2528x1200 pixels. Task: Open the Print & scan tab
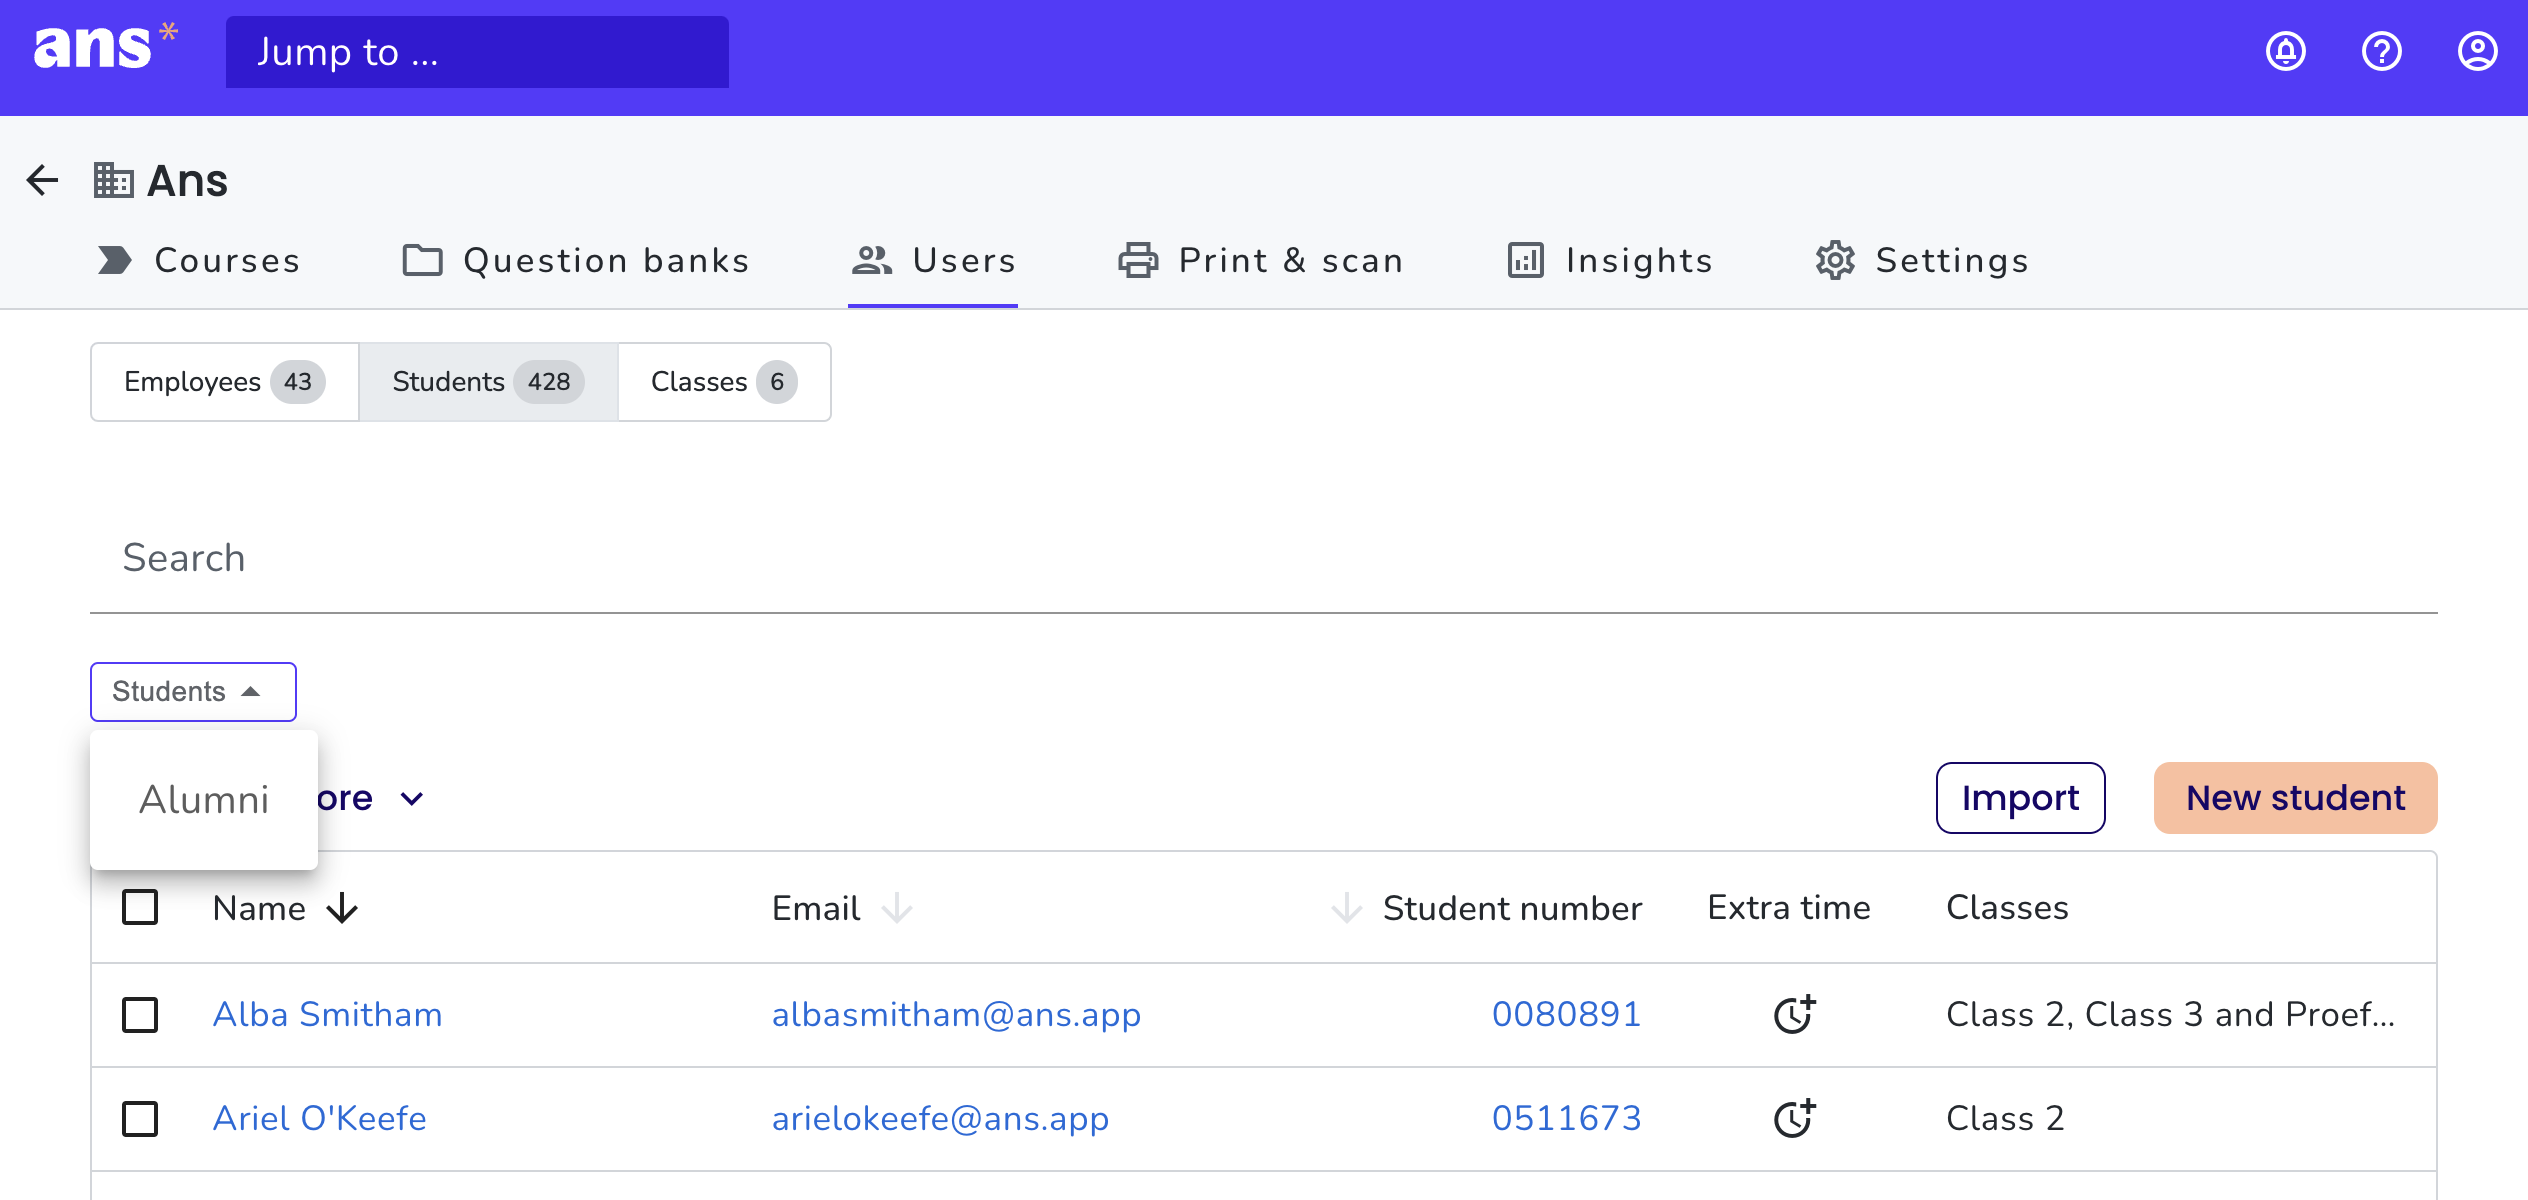(1261, 260)
